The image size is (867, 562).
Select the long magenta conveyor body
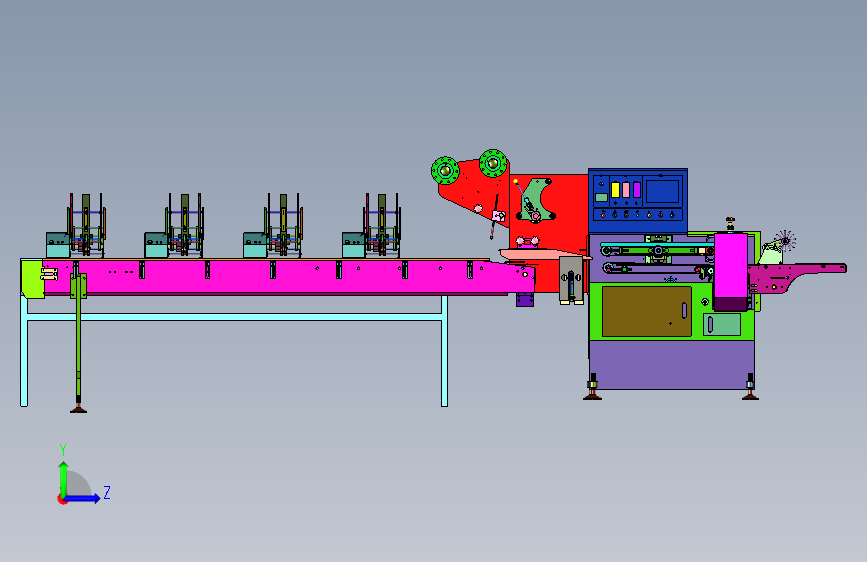[288, 276]
